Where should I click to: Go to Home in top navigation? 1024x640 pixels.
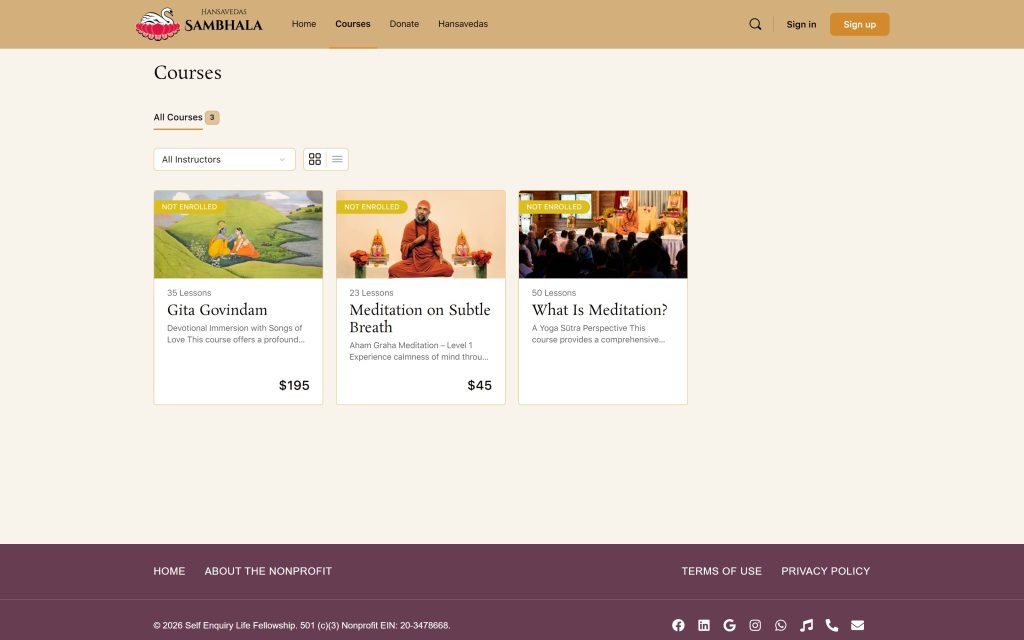[x=304, y=24]
